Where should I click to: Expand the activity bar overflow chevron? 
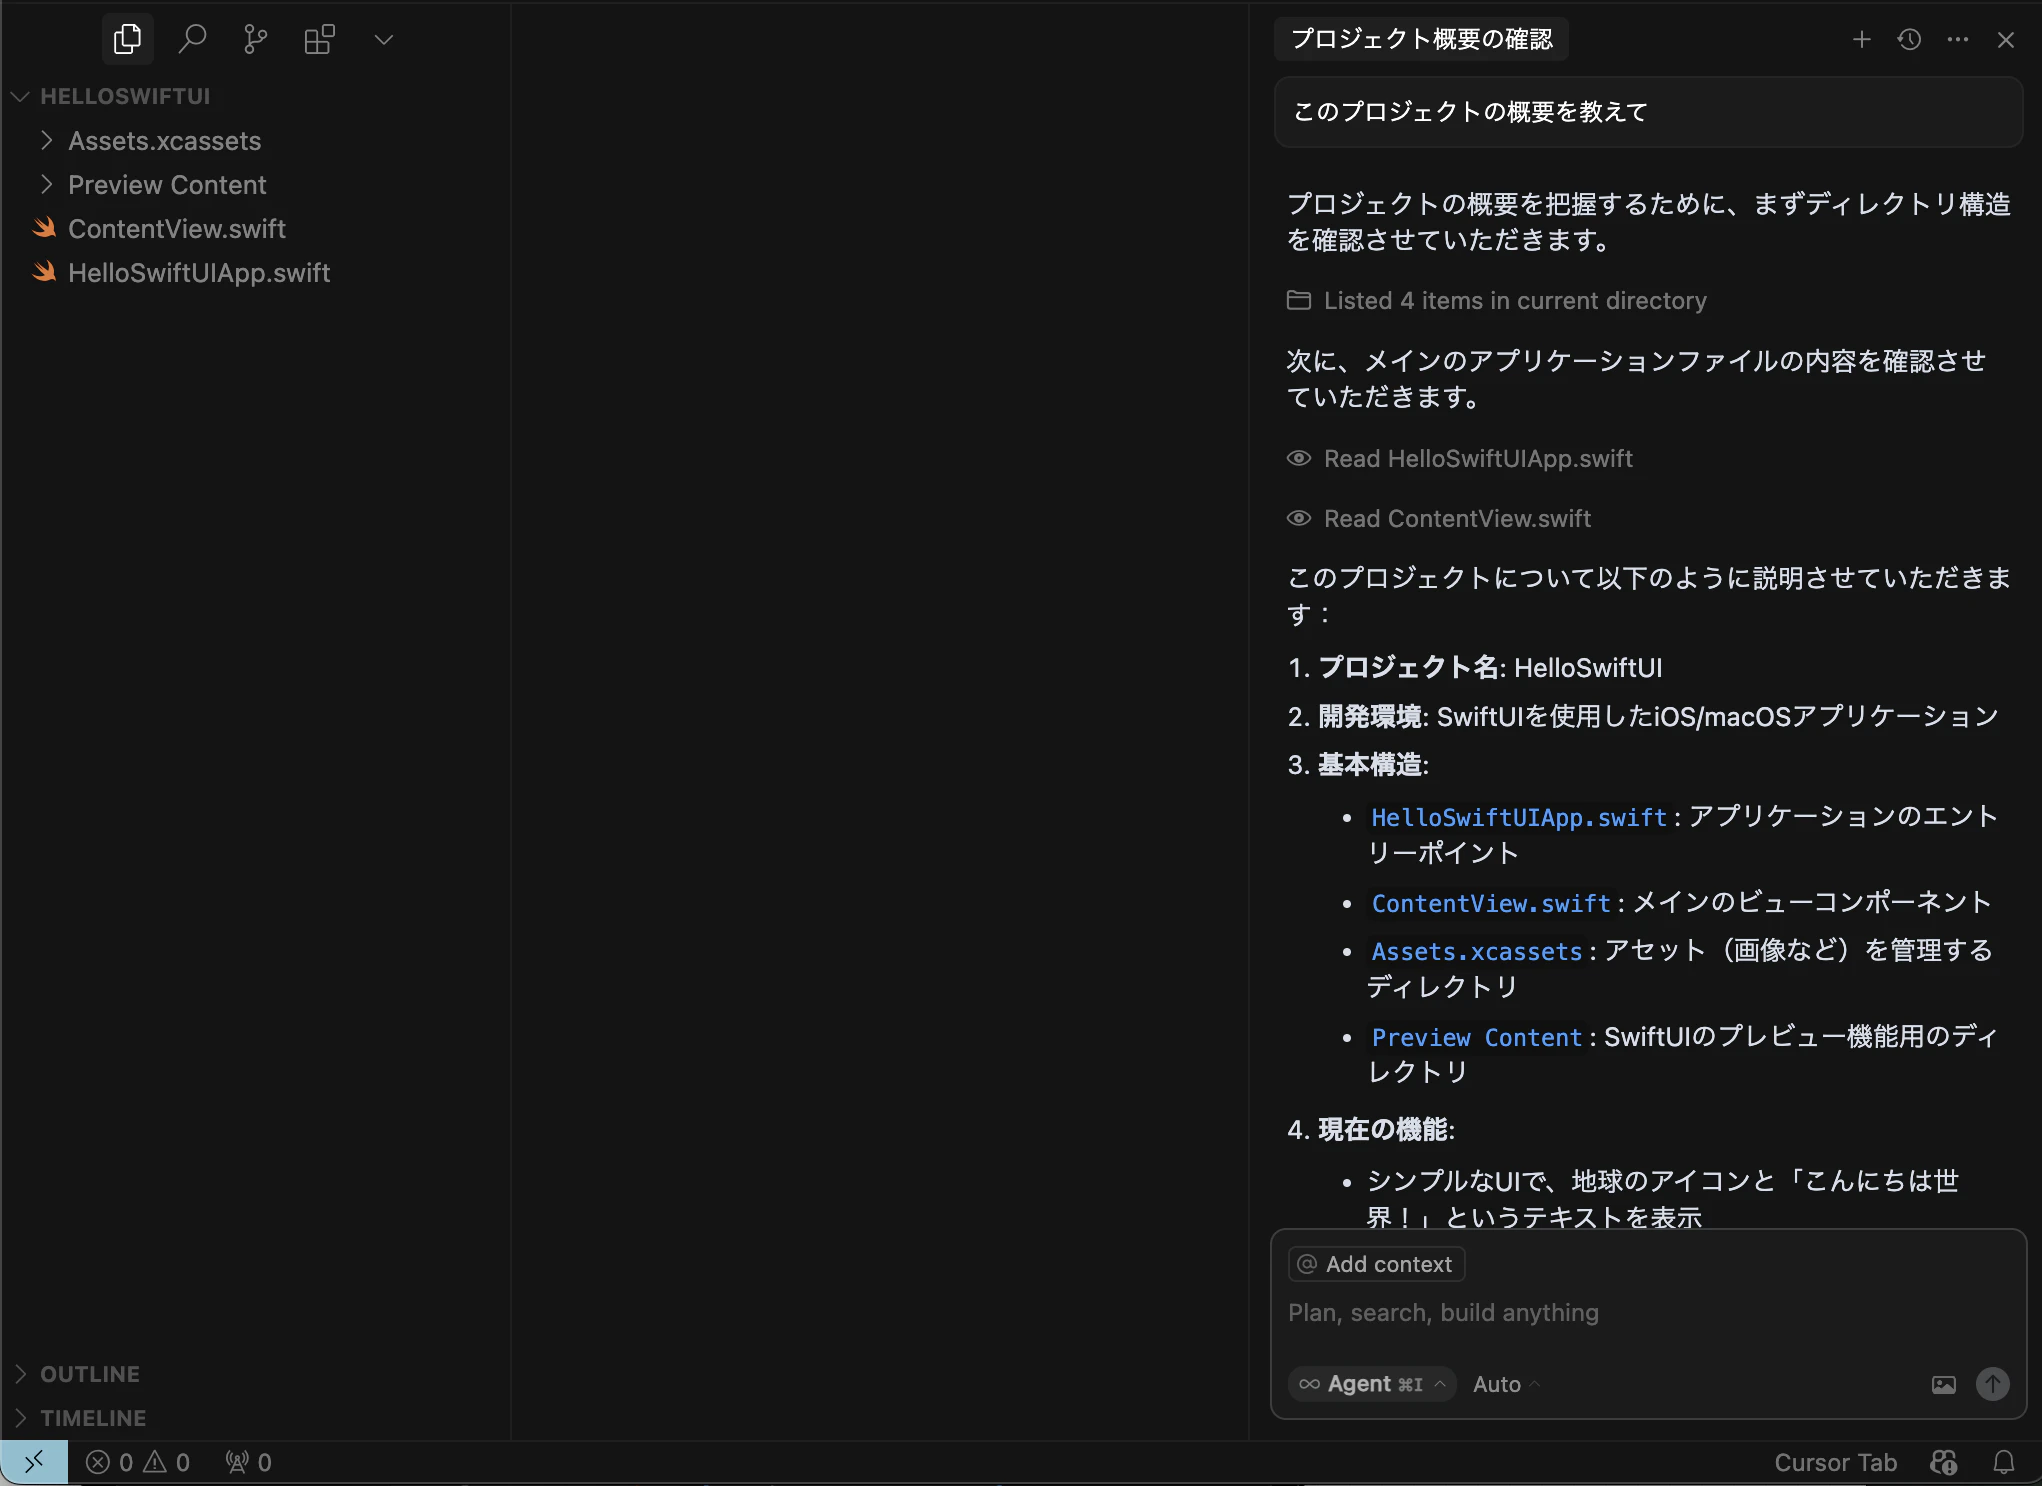click(383, 40)
